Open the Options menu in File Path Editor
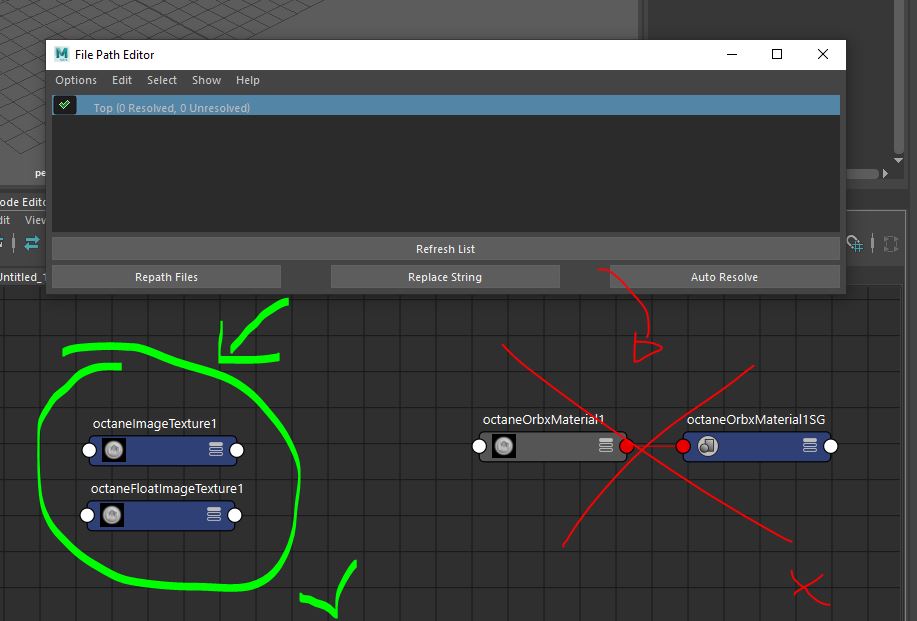The width and height of the screenshot is (917, 621). point(76,80)
